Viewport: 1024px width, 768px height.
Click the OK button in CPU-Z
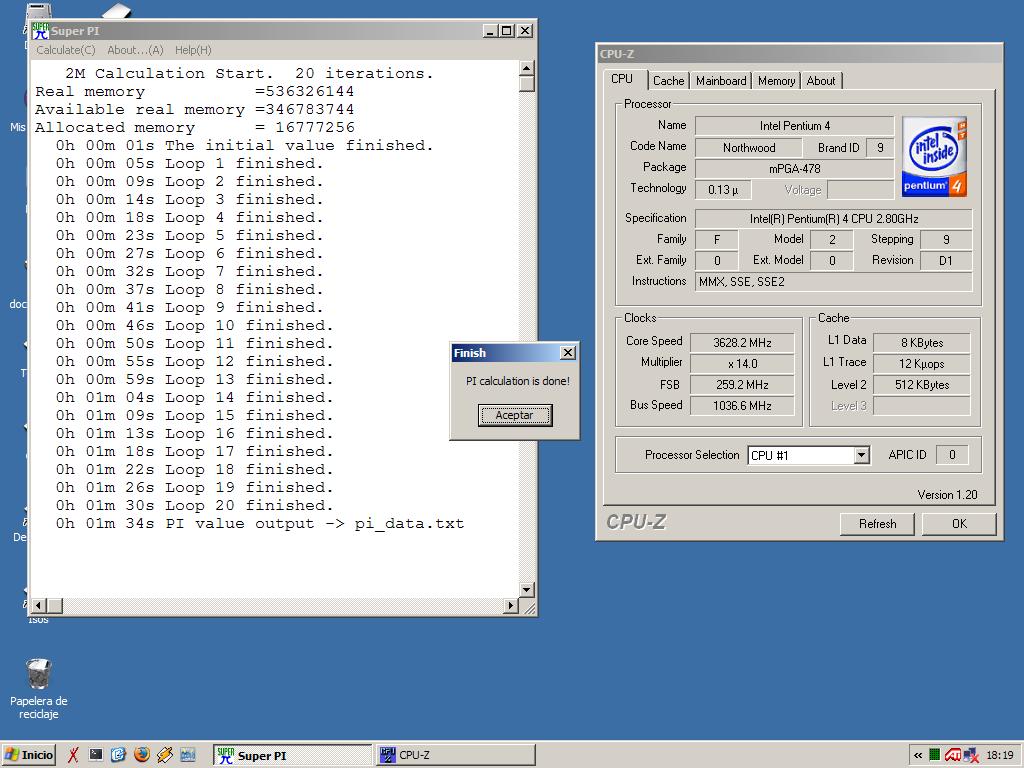(x=959, y=524)
